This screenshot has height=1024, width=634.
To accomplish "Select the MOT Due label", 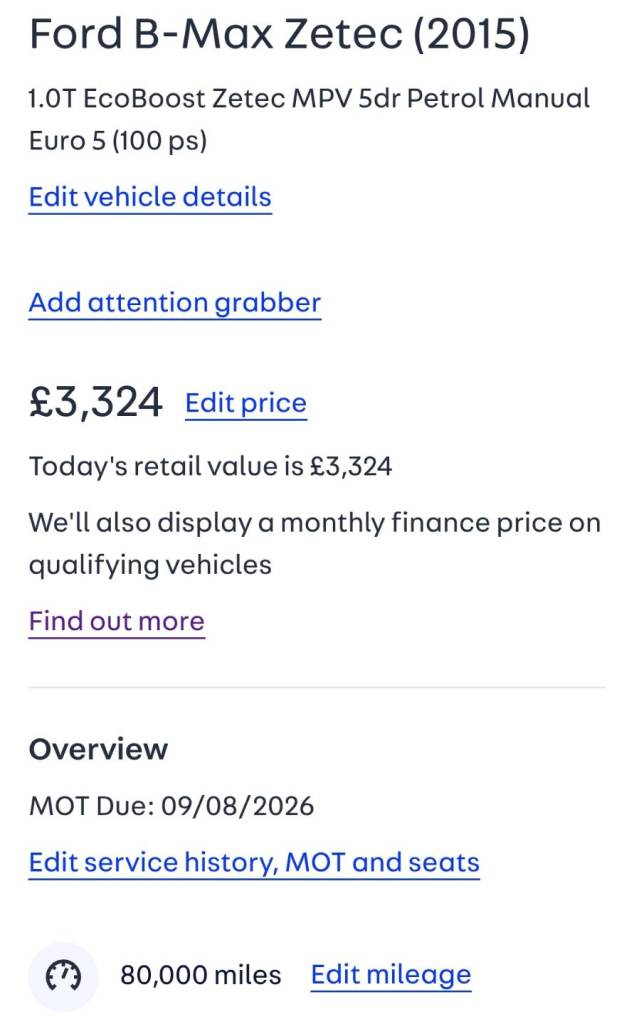I will [x=86, y=805].
